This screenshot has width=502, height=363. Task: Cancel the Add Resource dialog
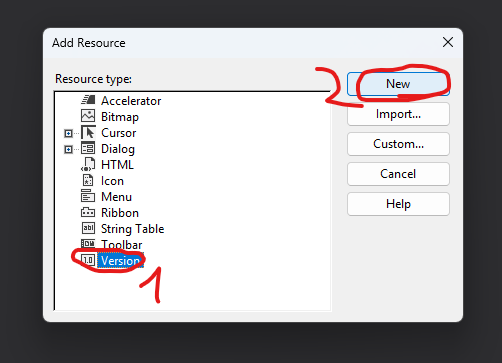point(398,174)
